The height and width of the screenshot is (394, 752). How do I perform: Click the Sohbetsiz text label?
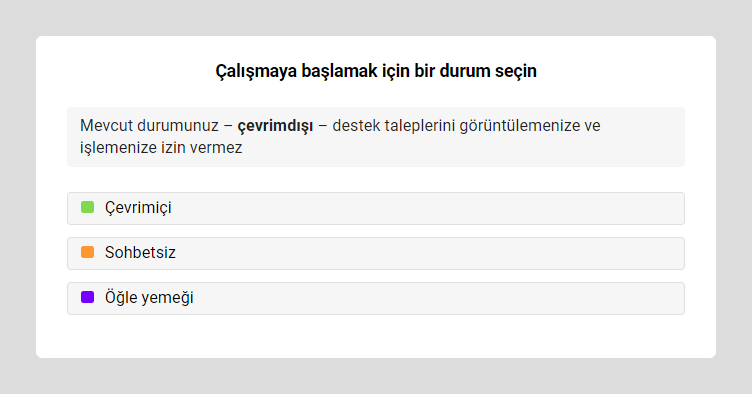(x=140, y=253)
